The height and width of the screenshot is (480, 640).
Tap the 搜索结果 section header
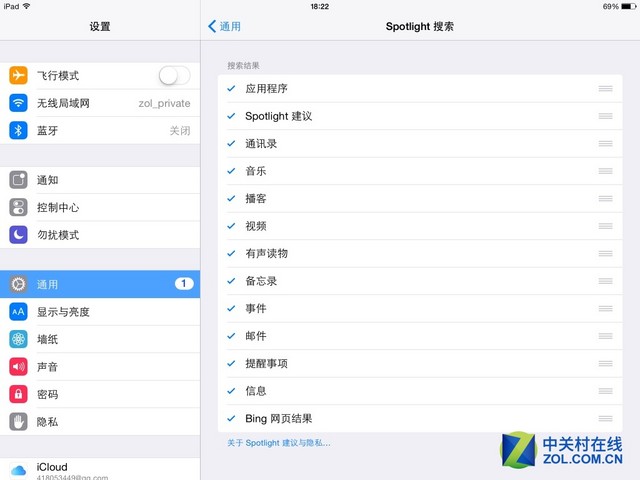[x=243, y=65]
